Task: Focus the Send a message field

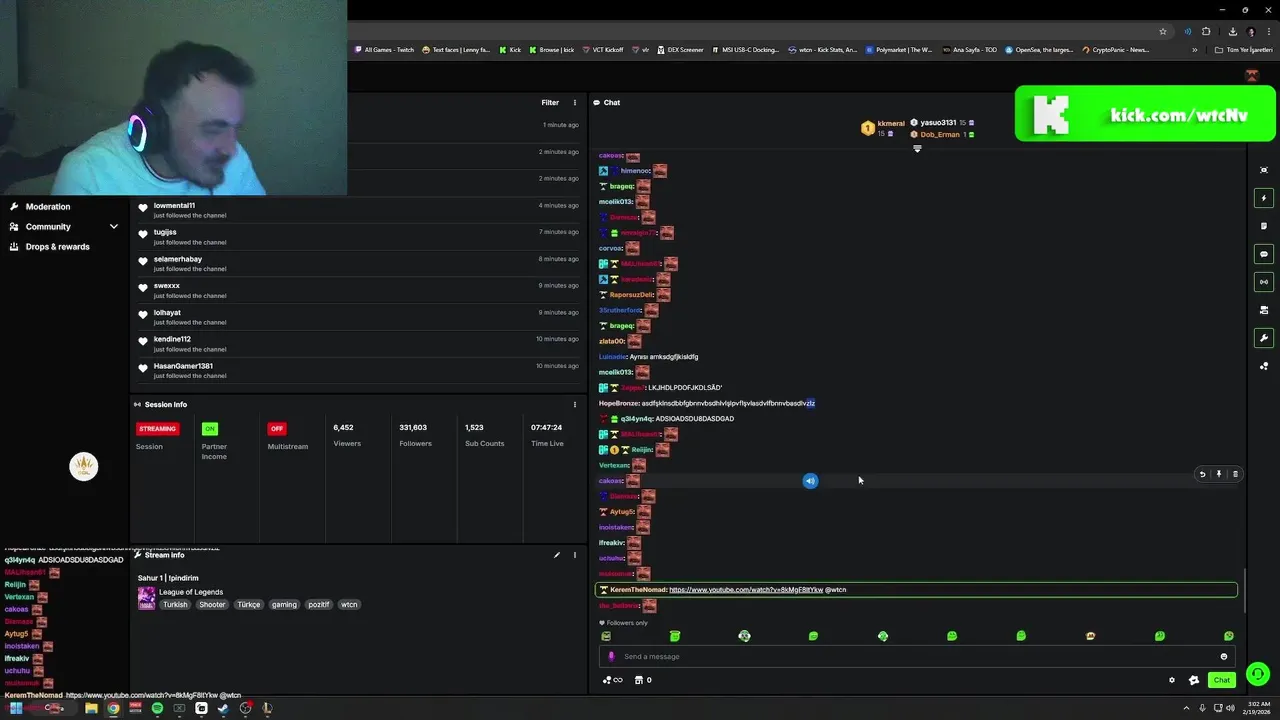Action: (915, 657)
